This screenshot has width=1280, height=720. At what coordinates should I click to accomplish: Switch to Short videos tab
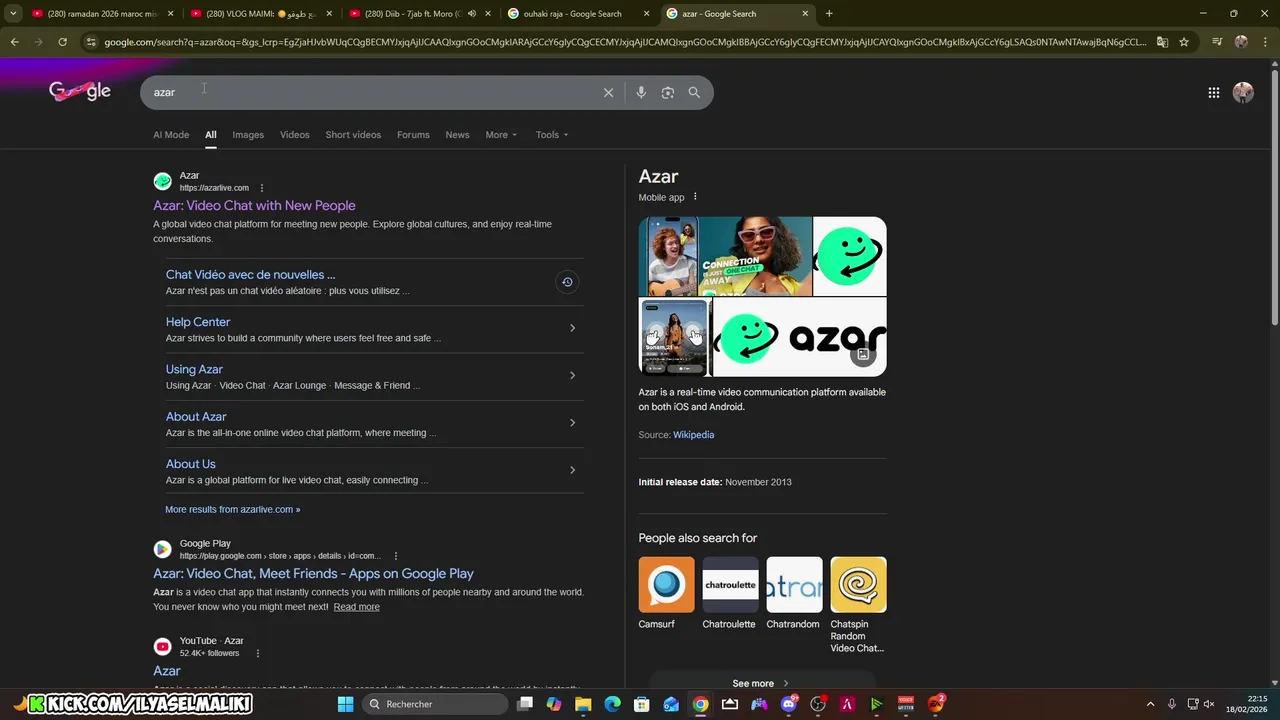coord(353,135)
